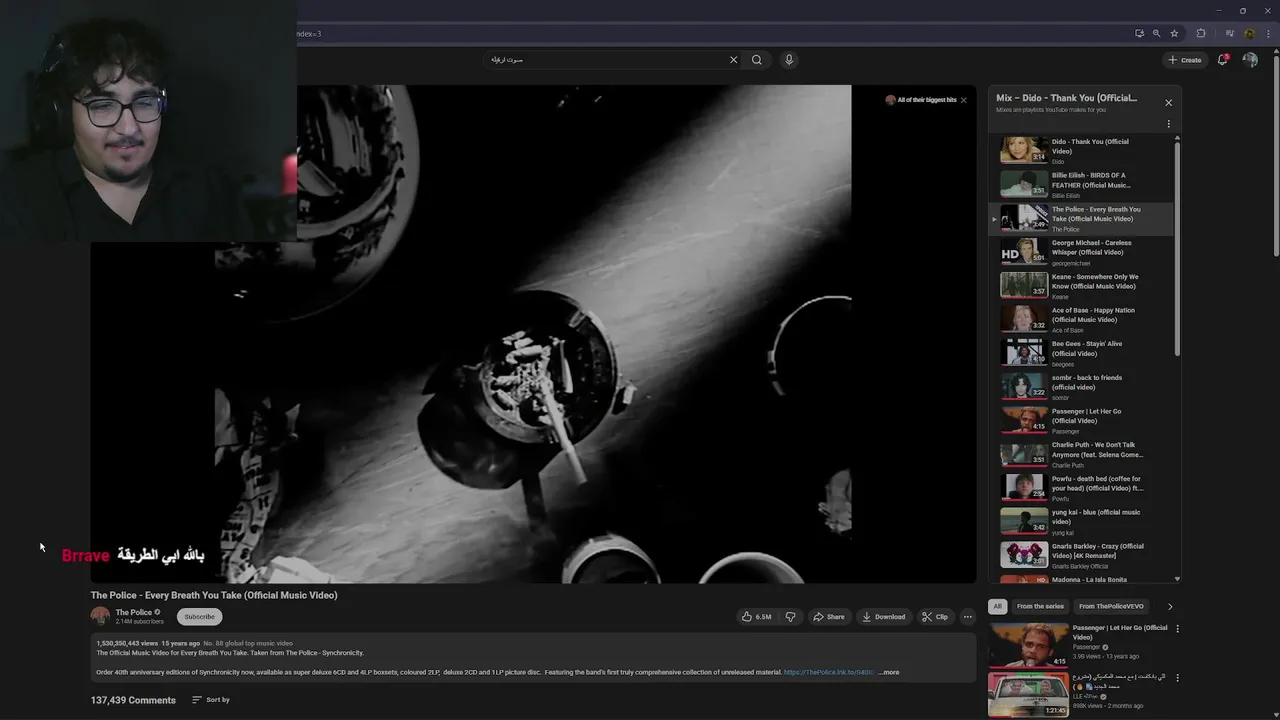Click the '137,439 Comments' heading

133,700
